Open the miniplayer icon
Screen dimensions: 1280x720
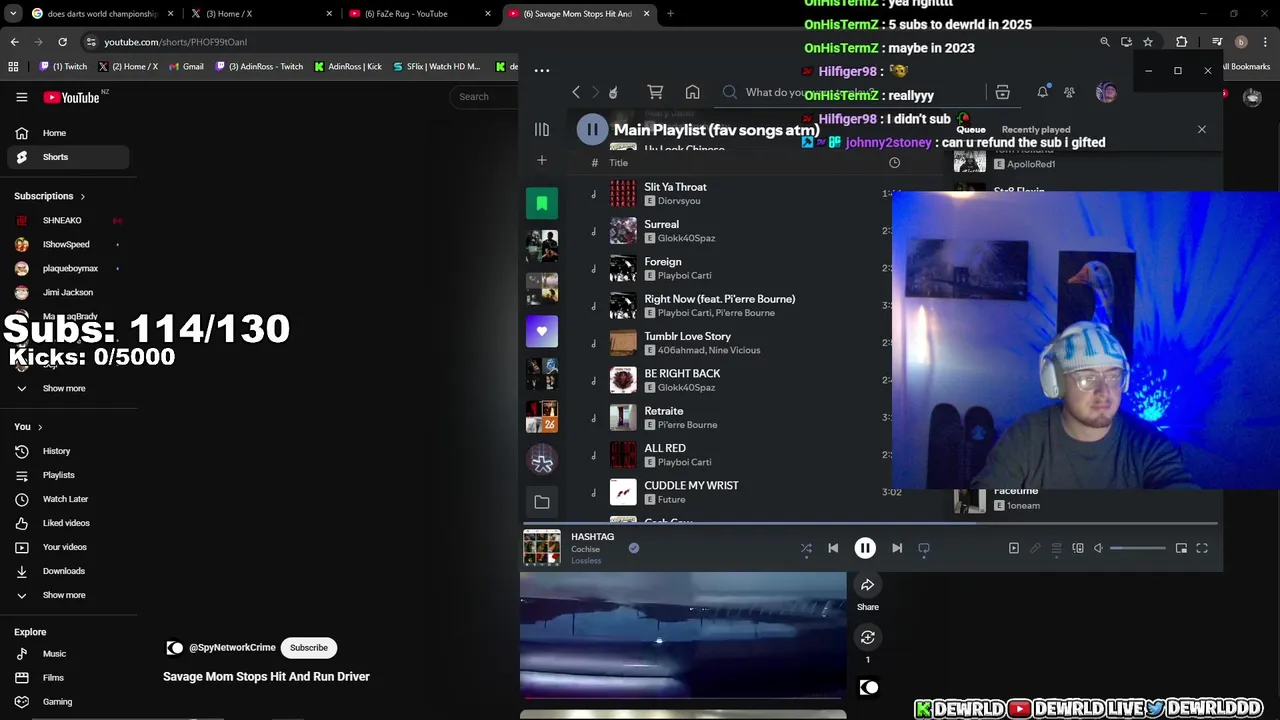[1181, 548]
